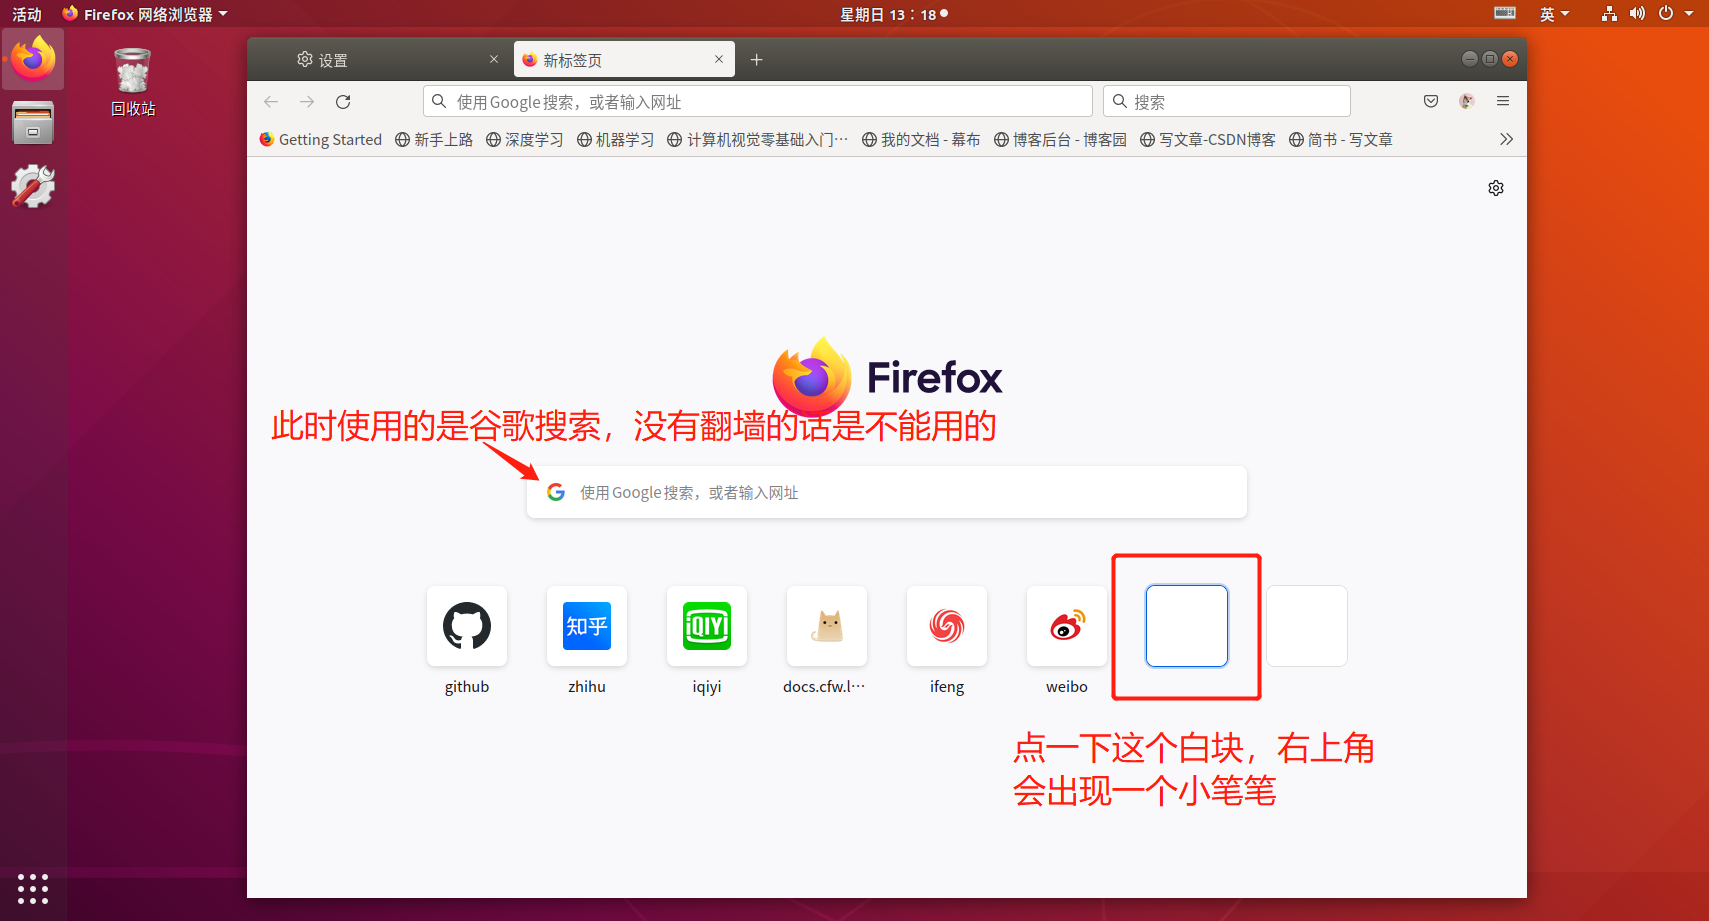The height and width of the screenshot is (921, 1709).
Task: Open 简书 - 写文章 bookmark
Action: (x=1341, y=139)
